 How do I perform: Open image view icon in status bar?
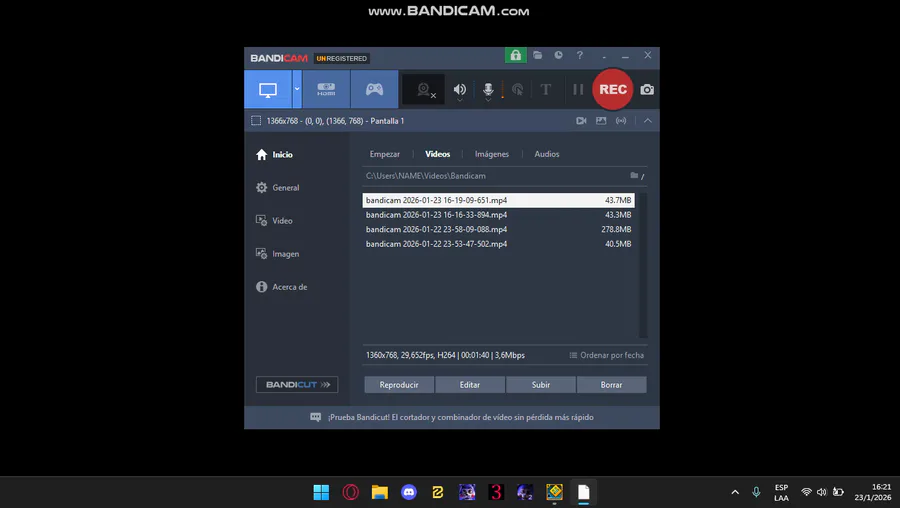601,121
